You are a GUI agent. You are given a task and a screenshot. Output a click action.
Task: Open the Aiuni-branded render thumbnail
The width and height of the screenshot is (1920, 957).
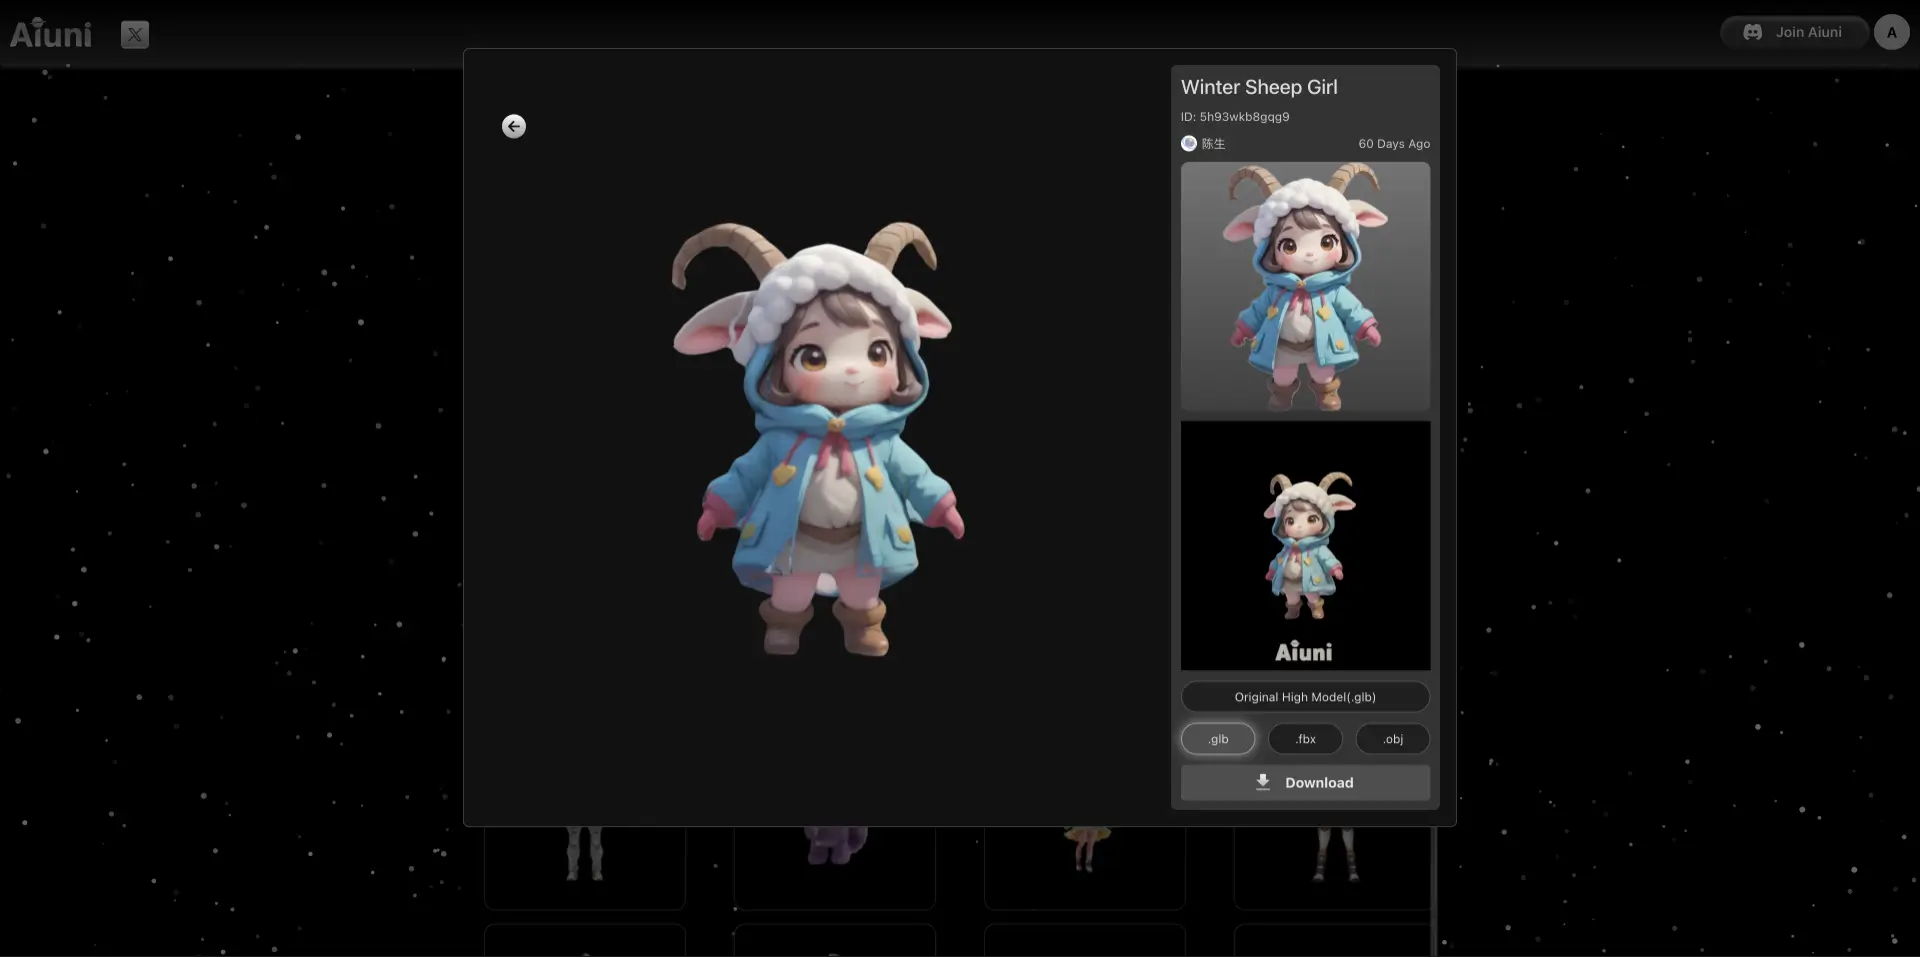point(1305,546)
